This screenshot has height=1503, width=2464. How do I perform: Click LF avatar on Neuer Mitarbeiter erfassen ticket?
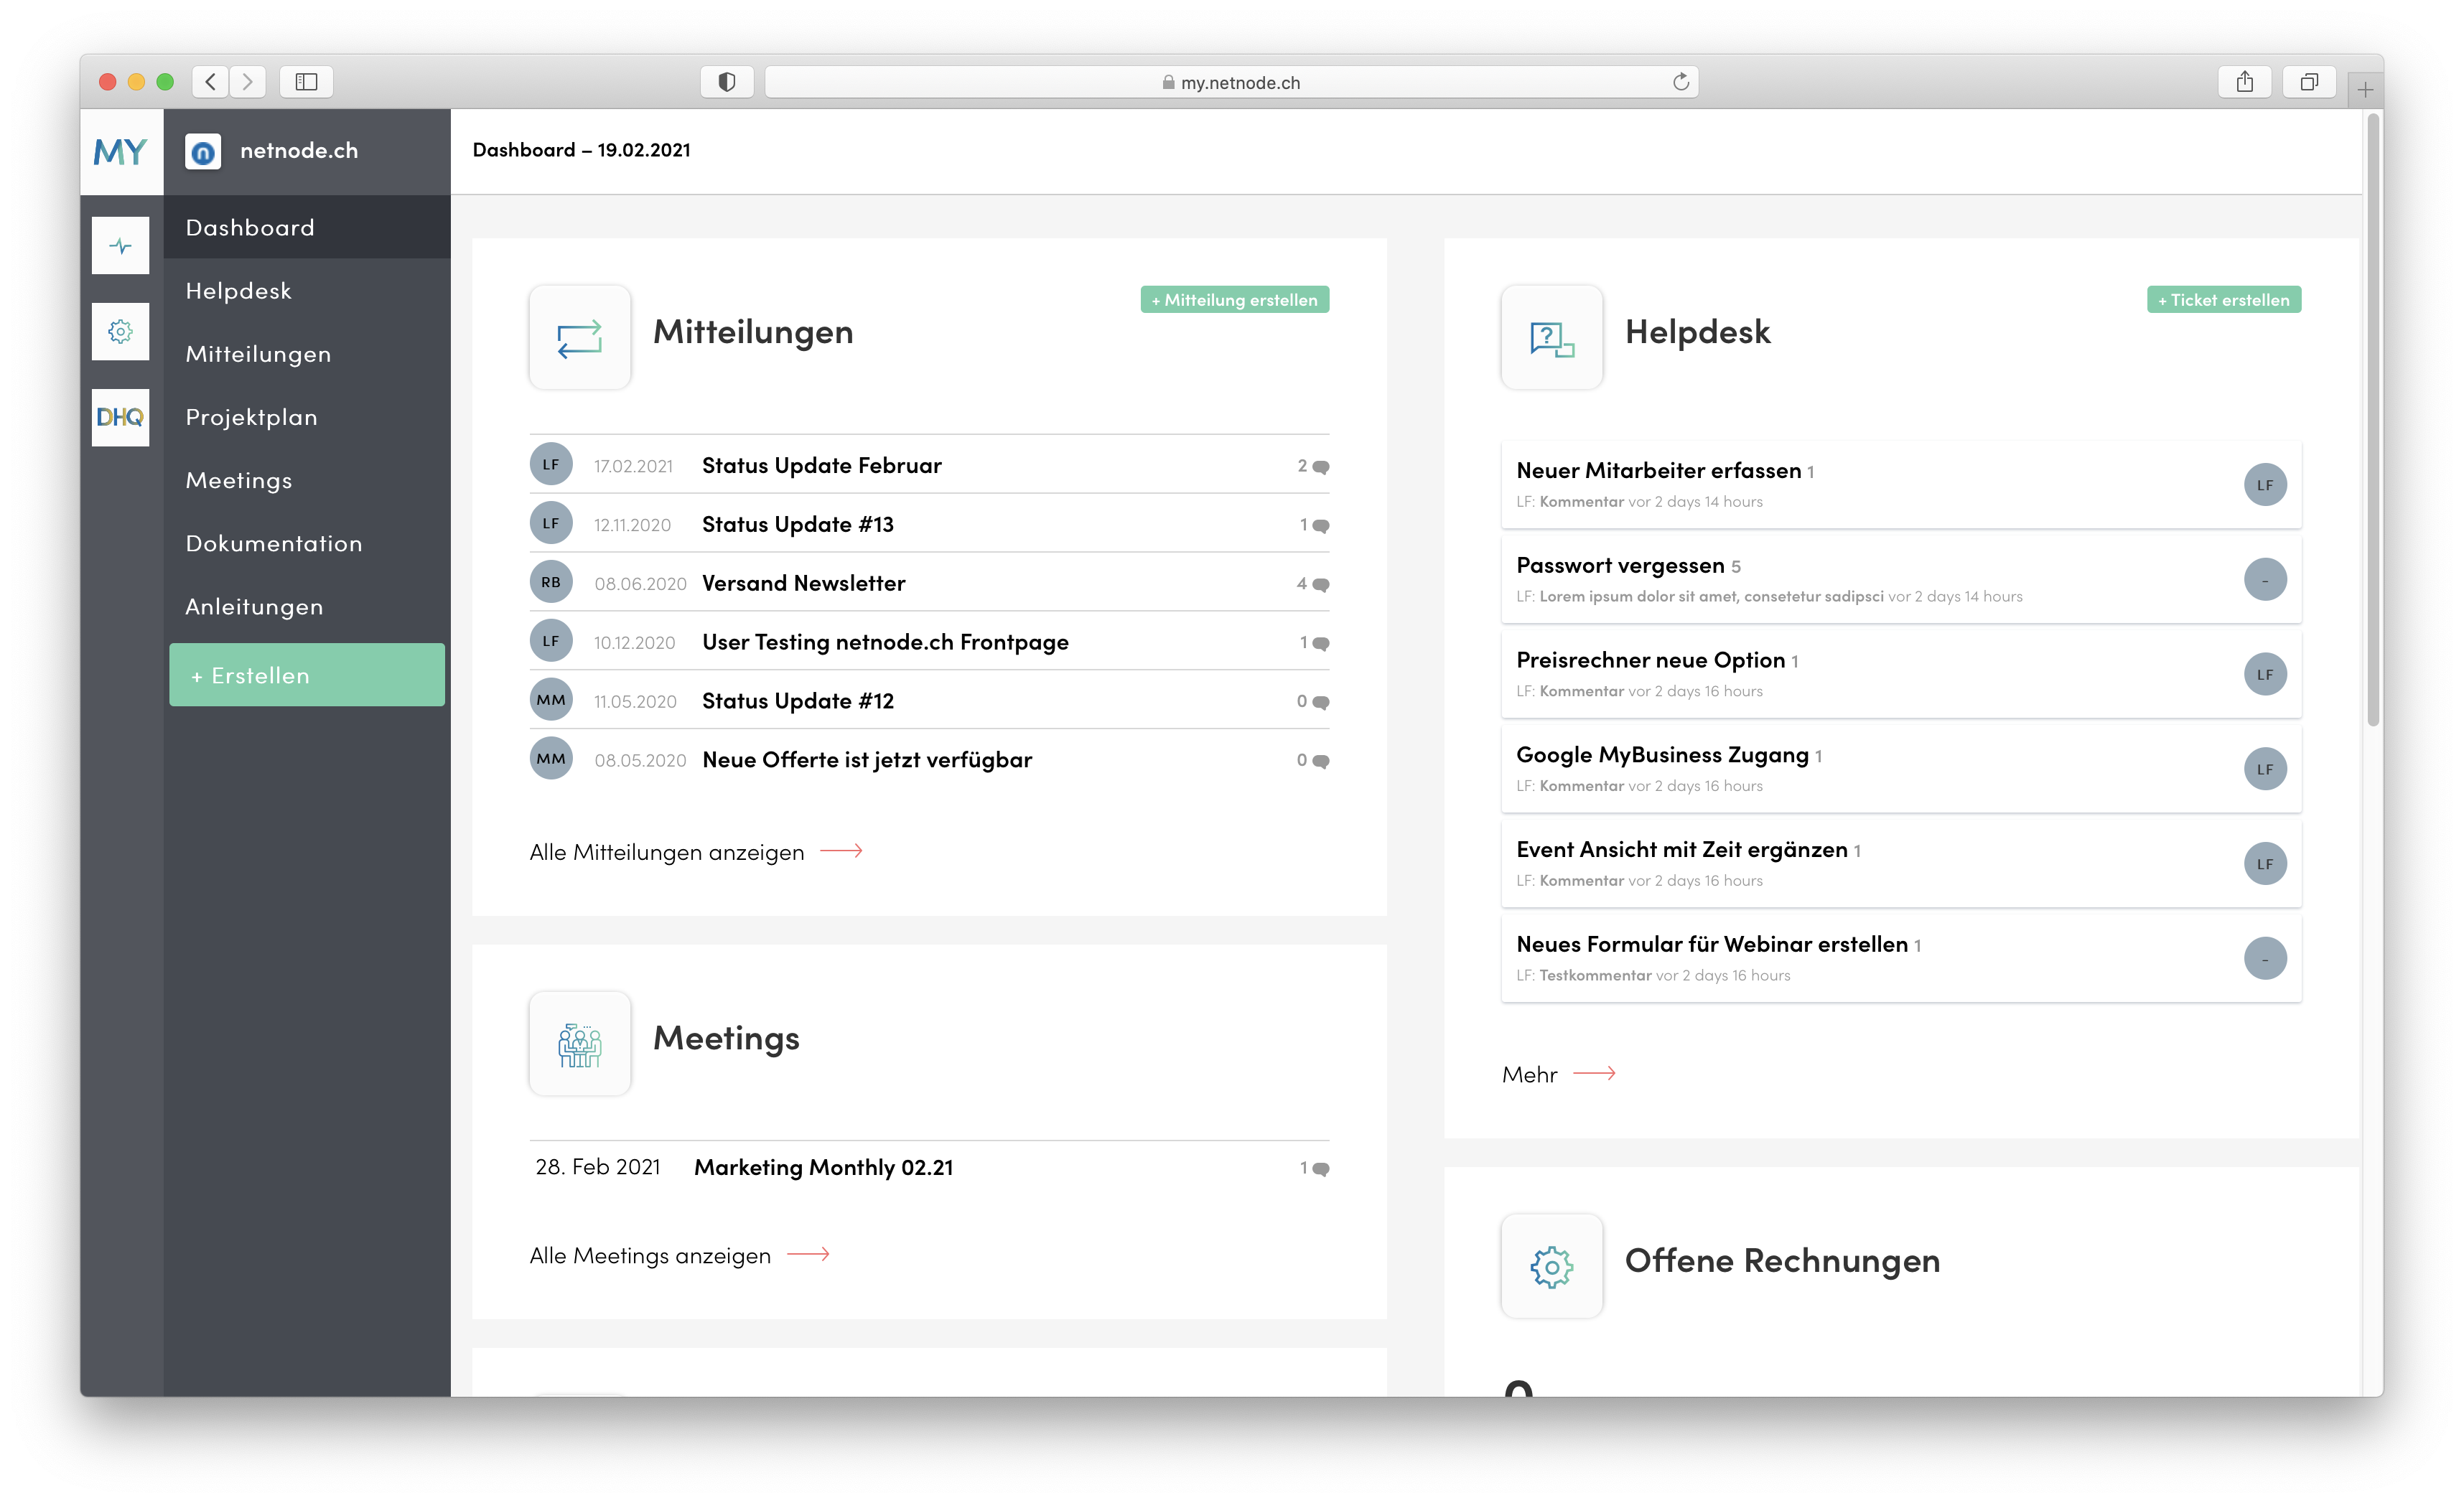point(2265,485)
